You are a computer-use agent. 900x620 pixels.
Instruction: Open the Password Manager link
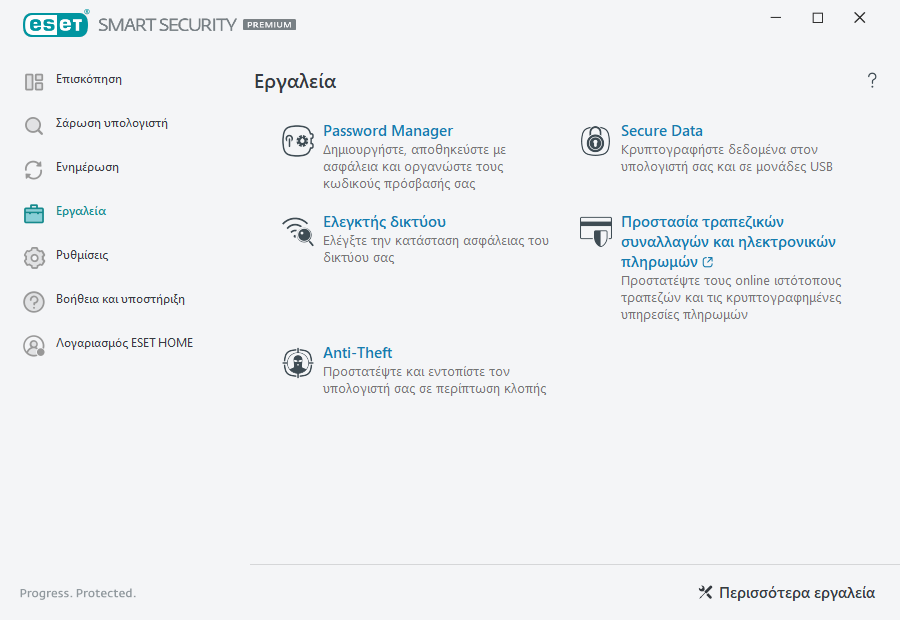[387, 131]
